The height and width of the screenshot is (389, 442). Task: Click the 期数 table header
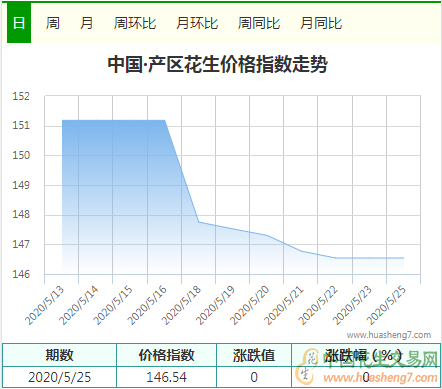(x=59, y=355)
